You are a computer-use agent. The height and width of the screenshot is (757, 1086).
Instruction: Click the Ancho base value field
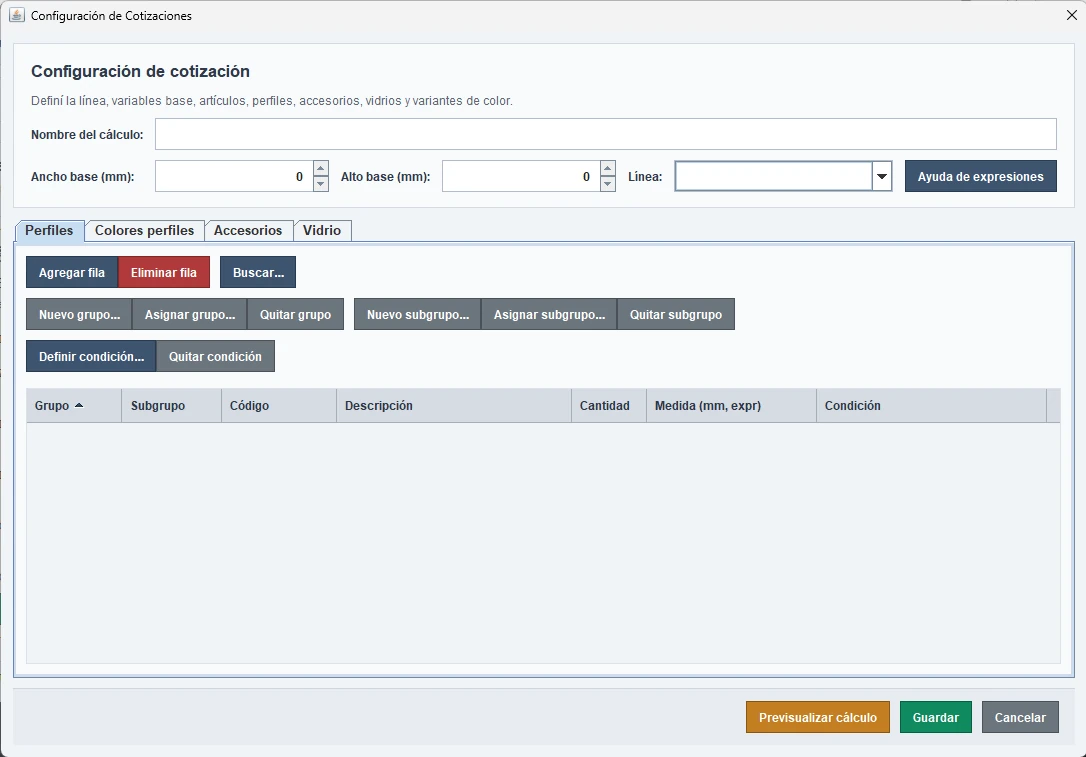coord(234,177)
